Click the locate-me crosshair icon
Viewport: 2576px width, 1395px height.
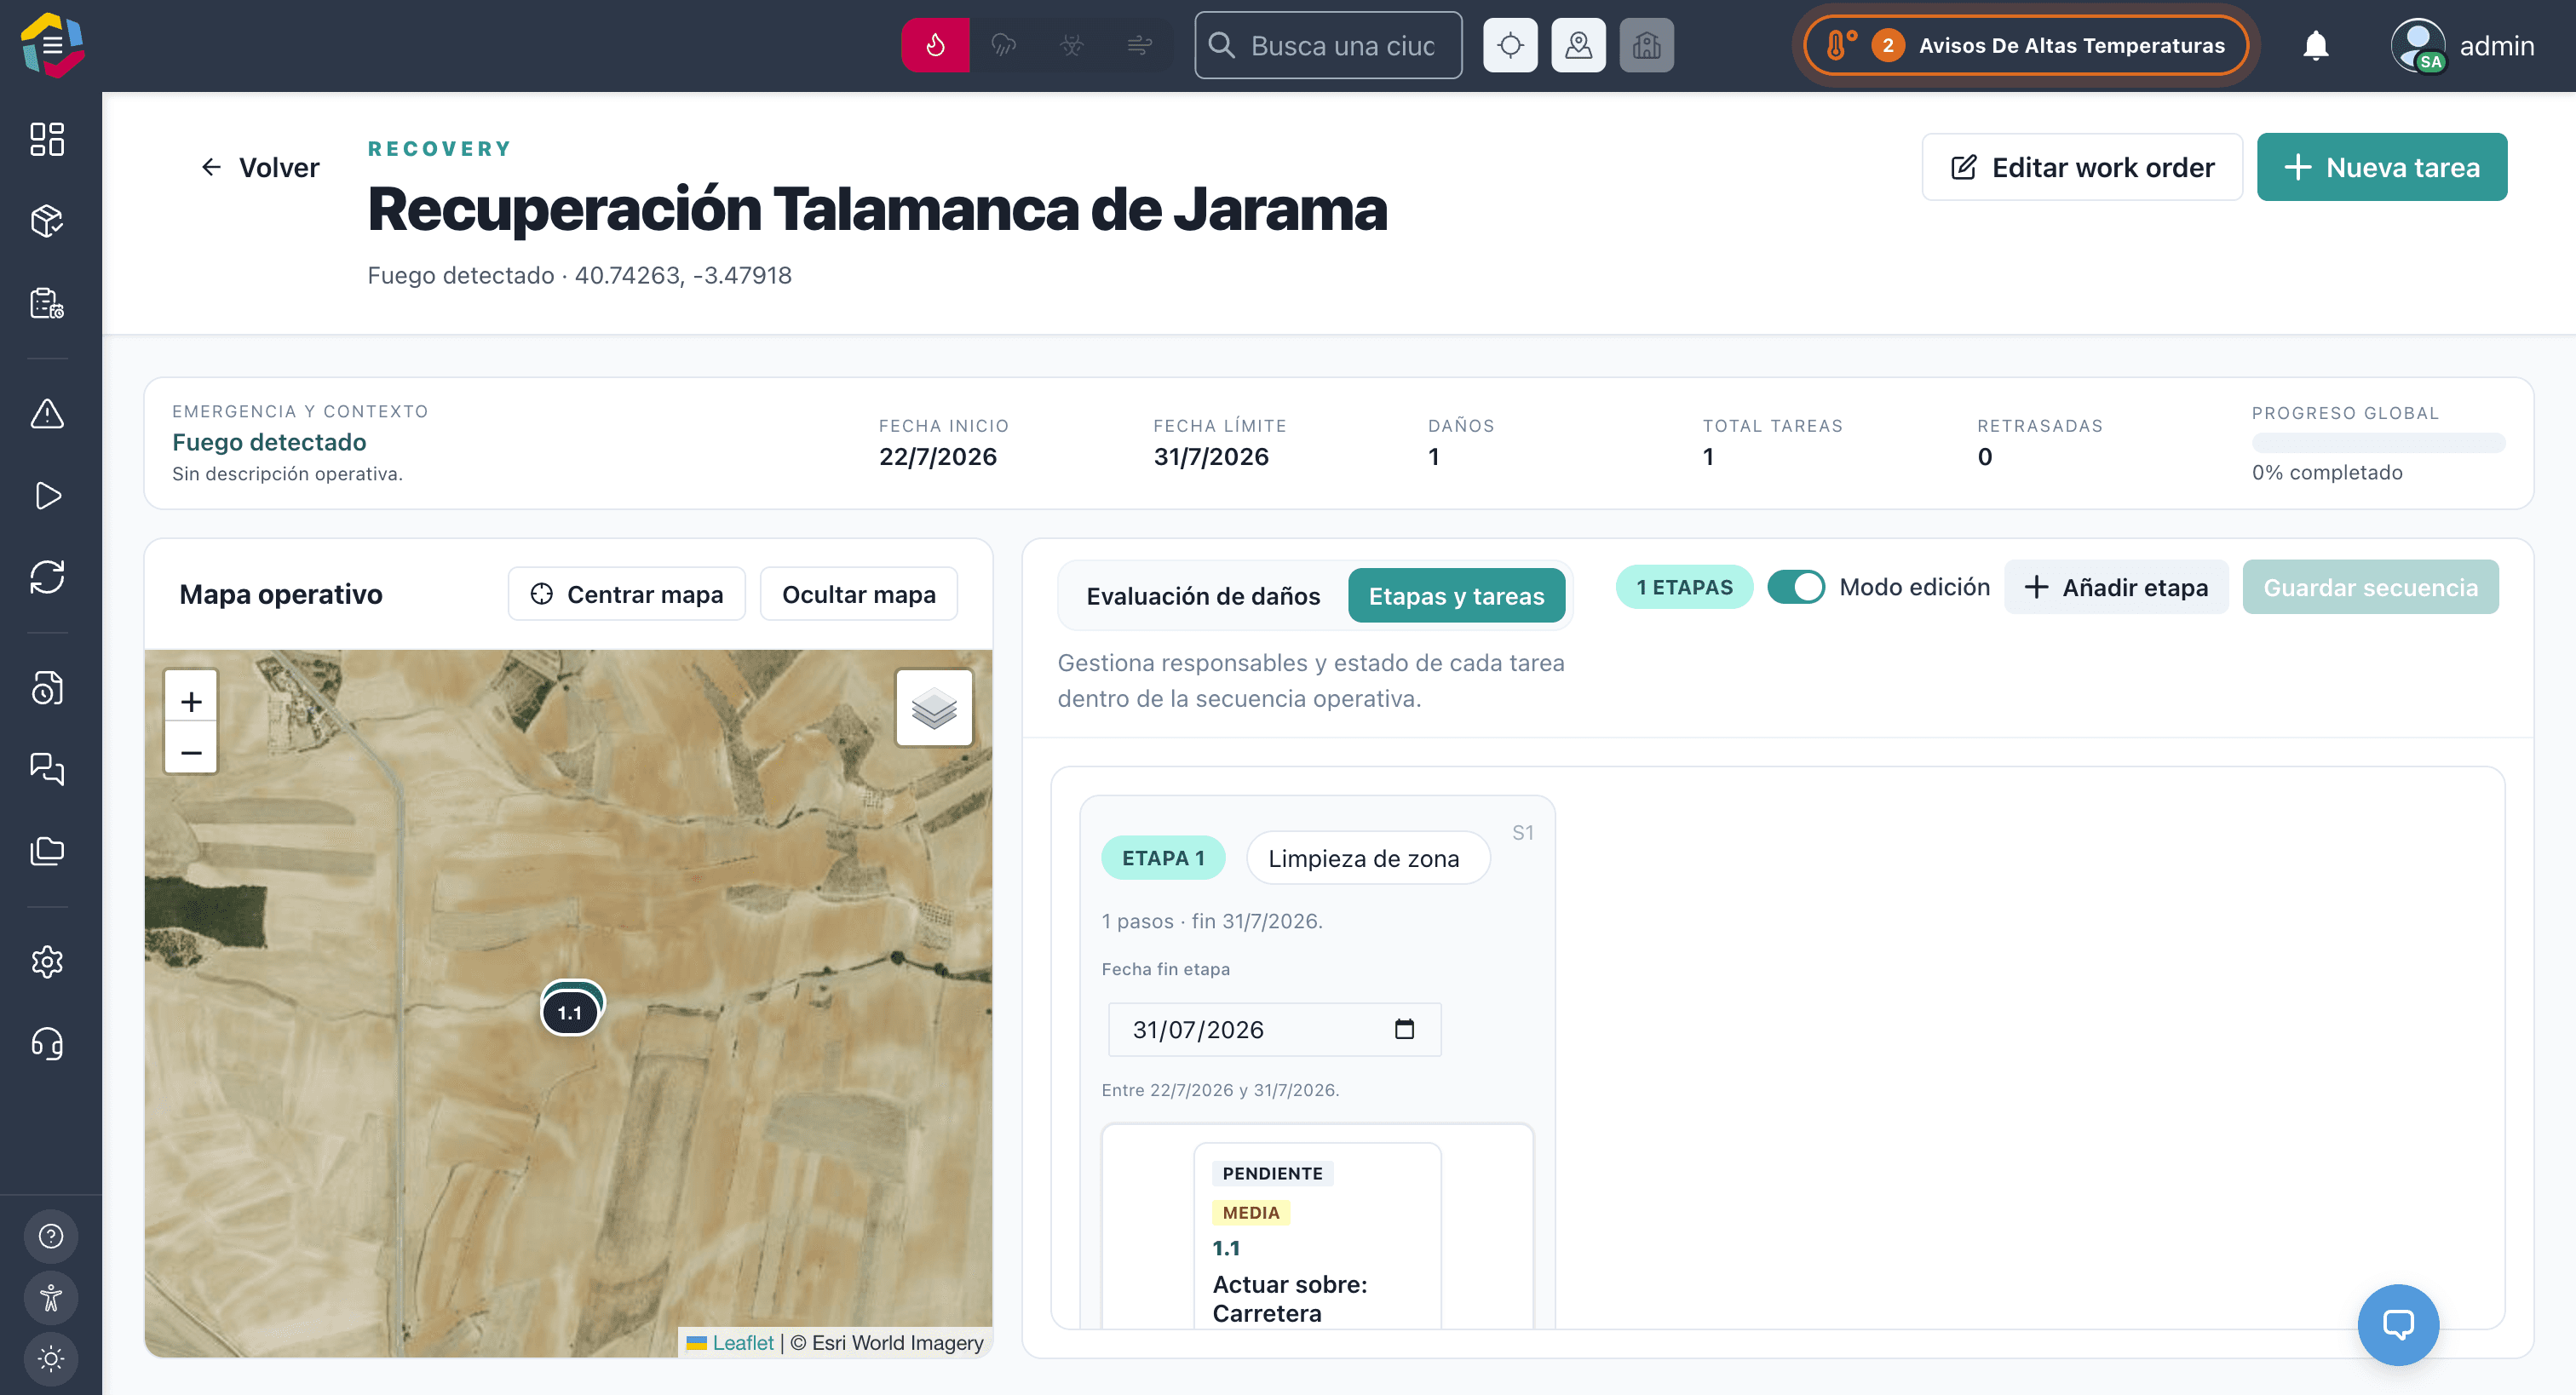pos(1510,45)
